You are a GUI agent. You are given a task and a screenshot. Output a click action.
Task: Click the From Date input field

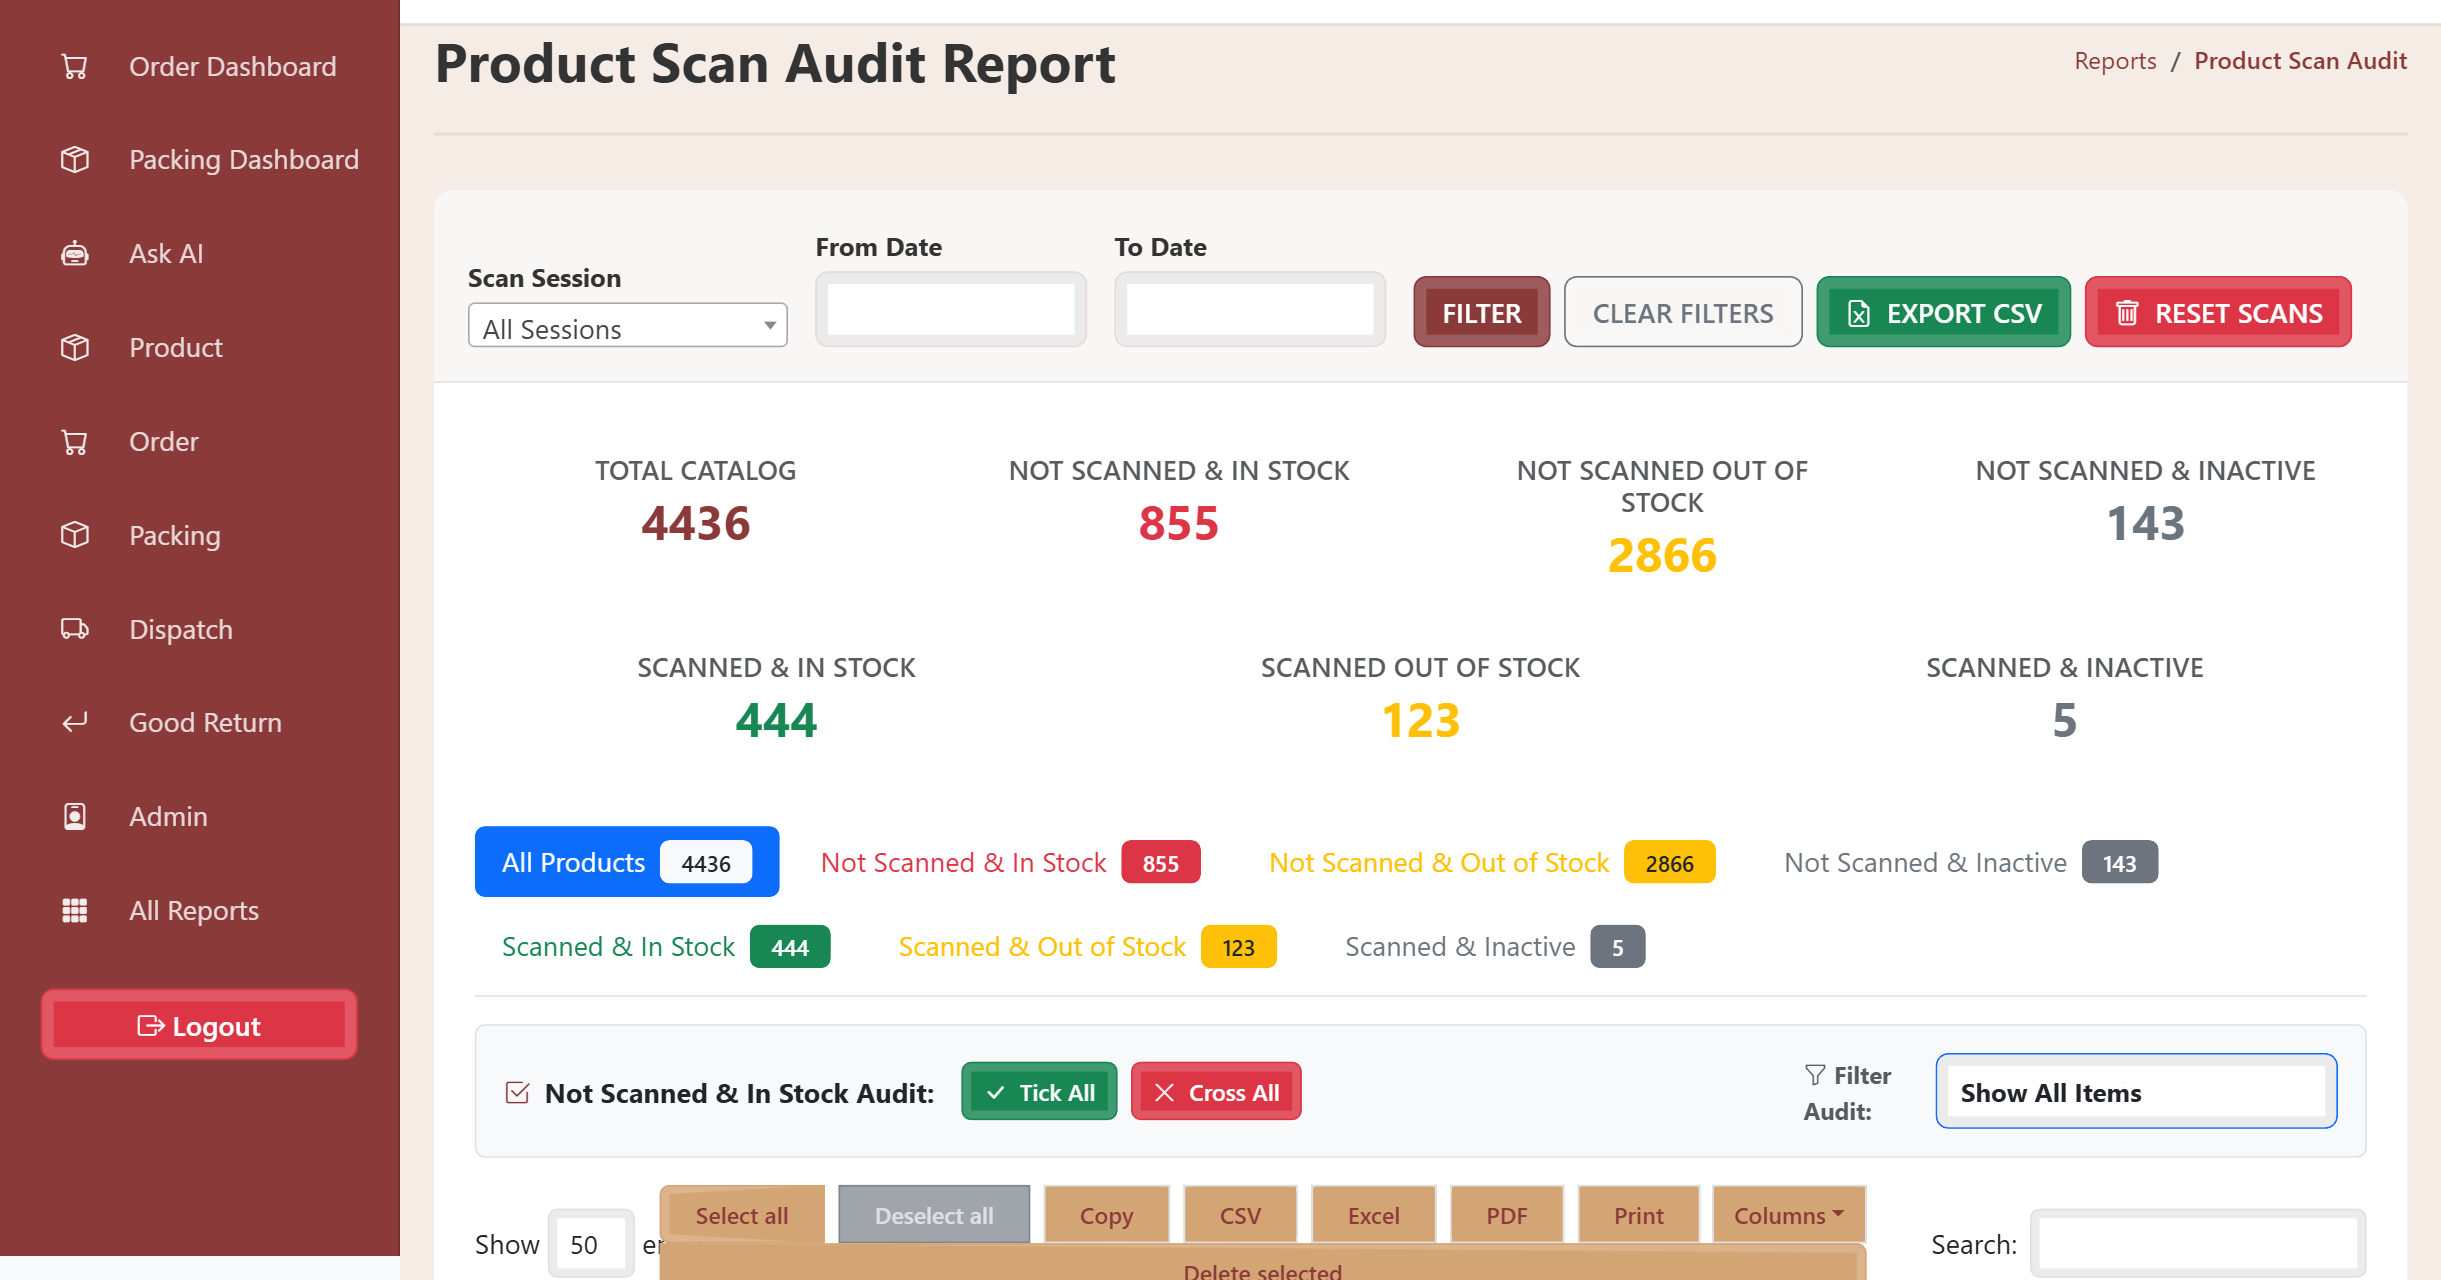(x=950, y=309)
